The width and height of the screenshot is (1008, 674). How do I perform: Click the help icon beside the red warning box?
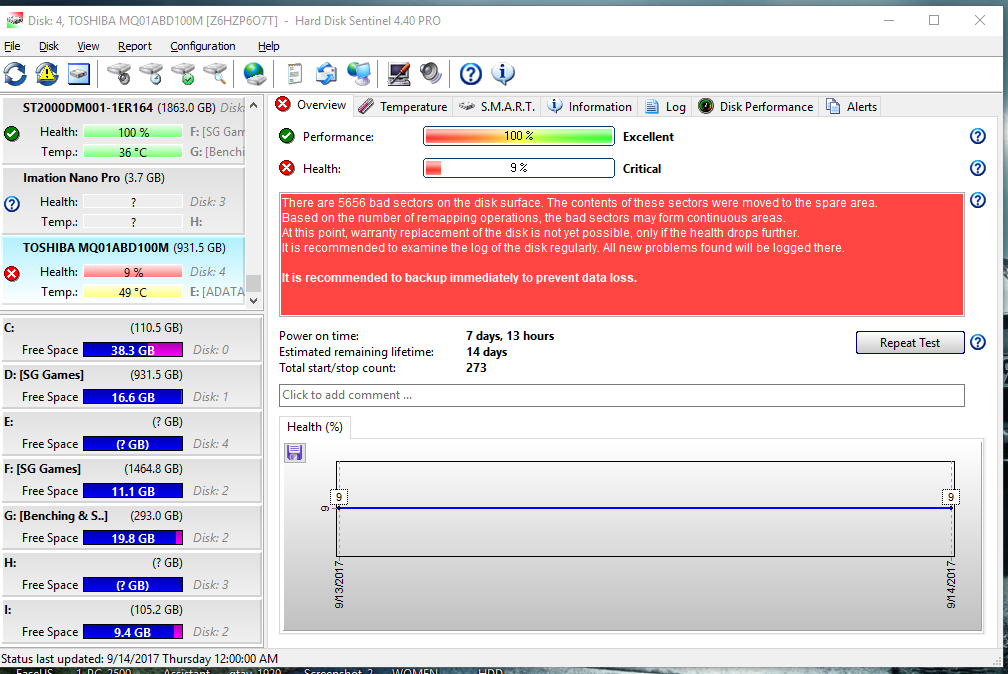[x=978, y=201]
